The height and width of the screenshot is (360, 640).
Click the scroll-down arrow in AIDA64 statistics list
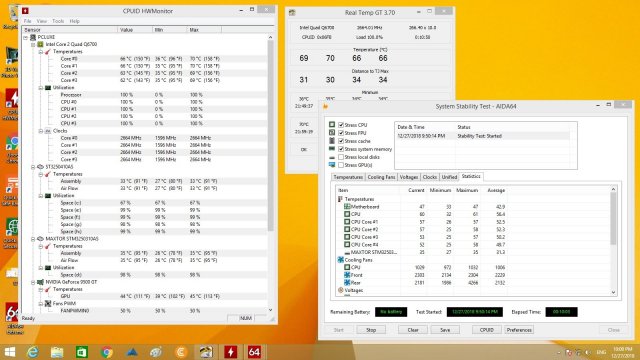tap(613, 292)
